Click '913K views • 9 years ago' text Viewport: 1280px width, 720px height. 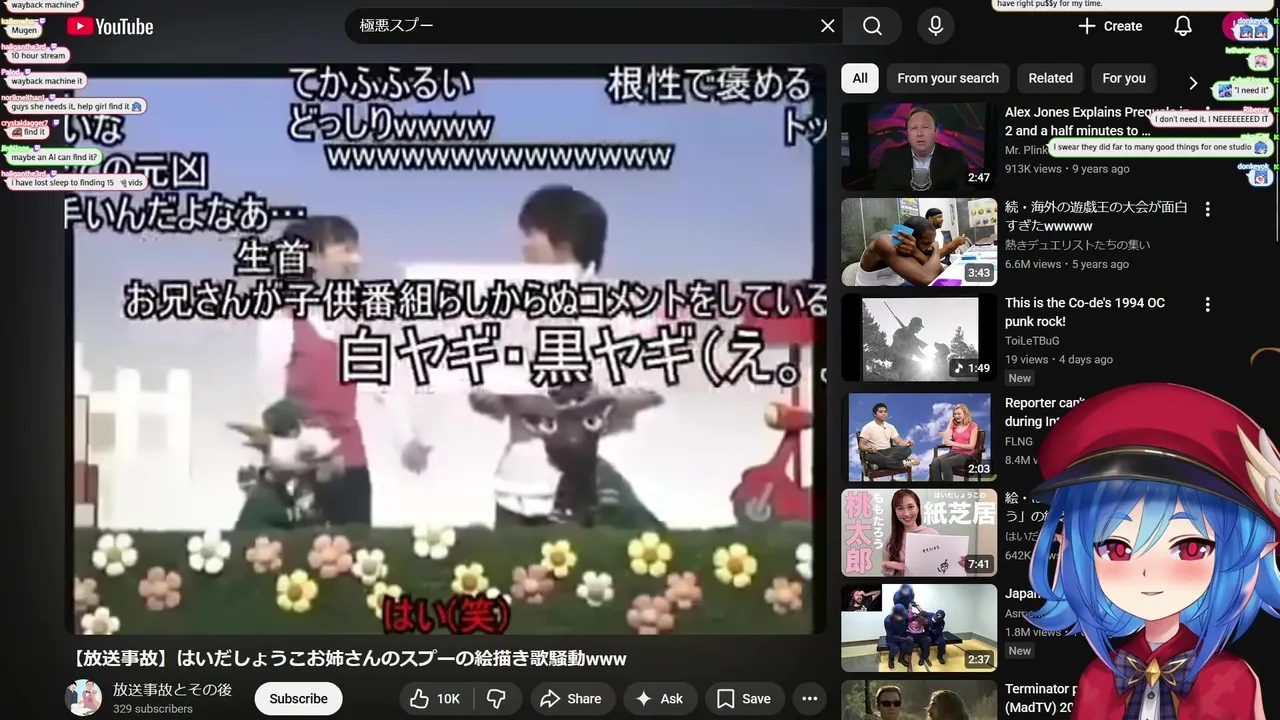pos(1067,169)
